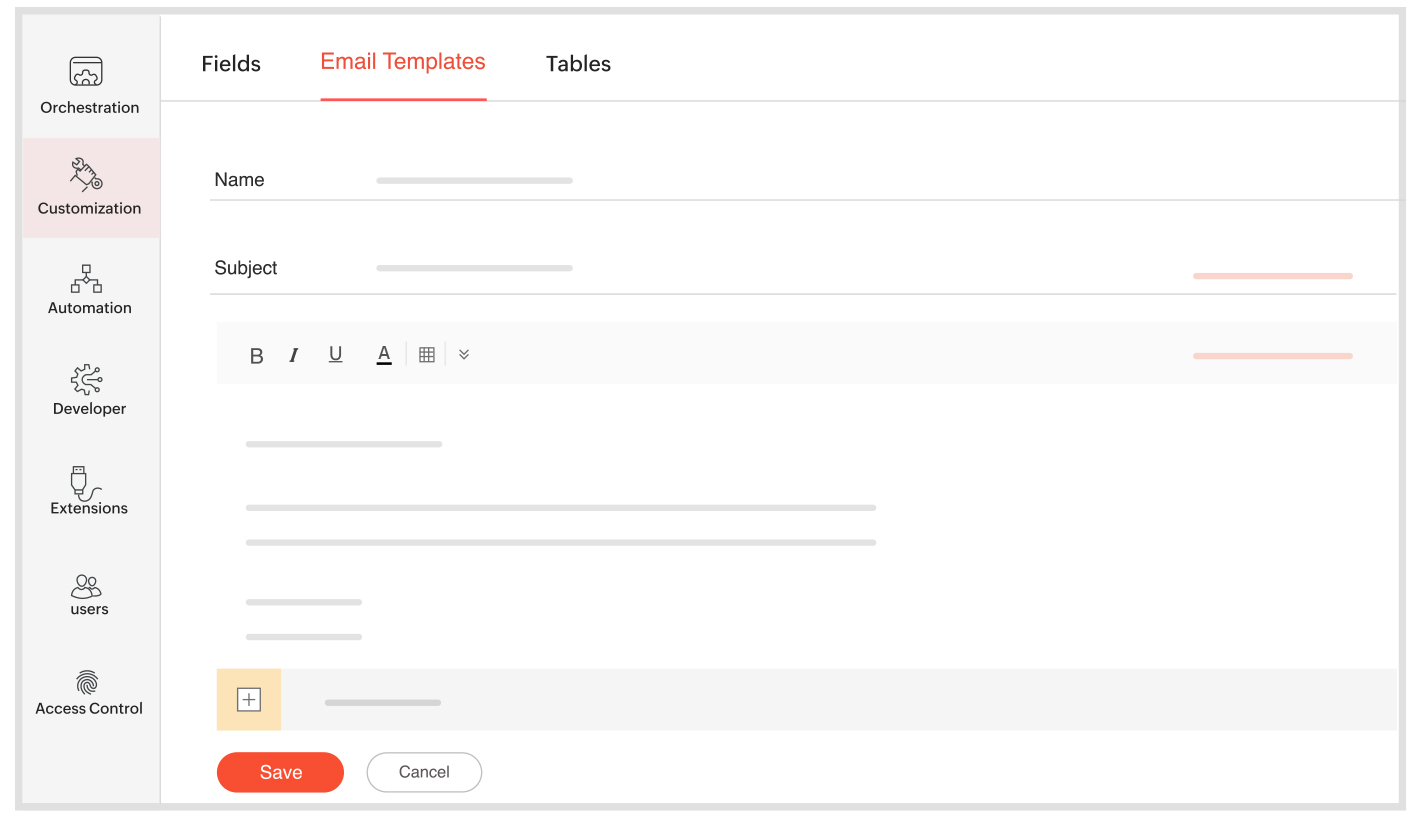The width and height of the screenshot is (1421, 817).
Task: Expand more formatting options chevron
Action: click(x=464, y=355)
